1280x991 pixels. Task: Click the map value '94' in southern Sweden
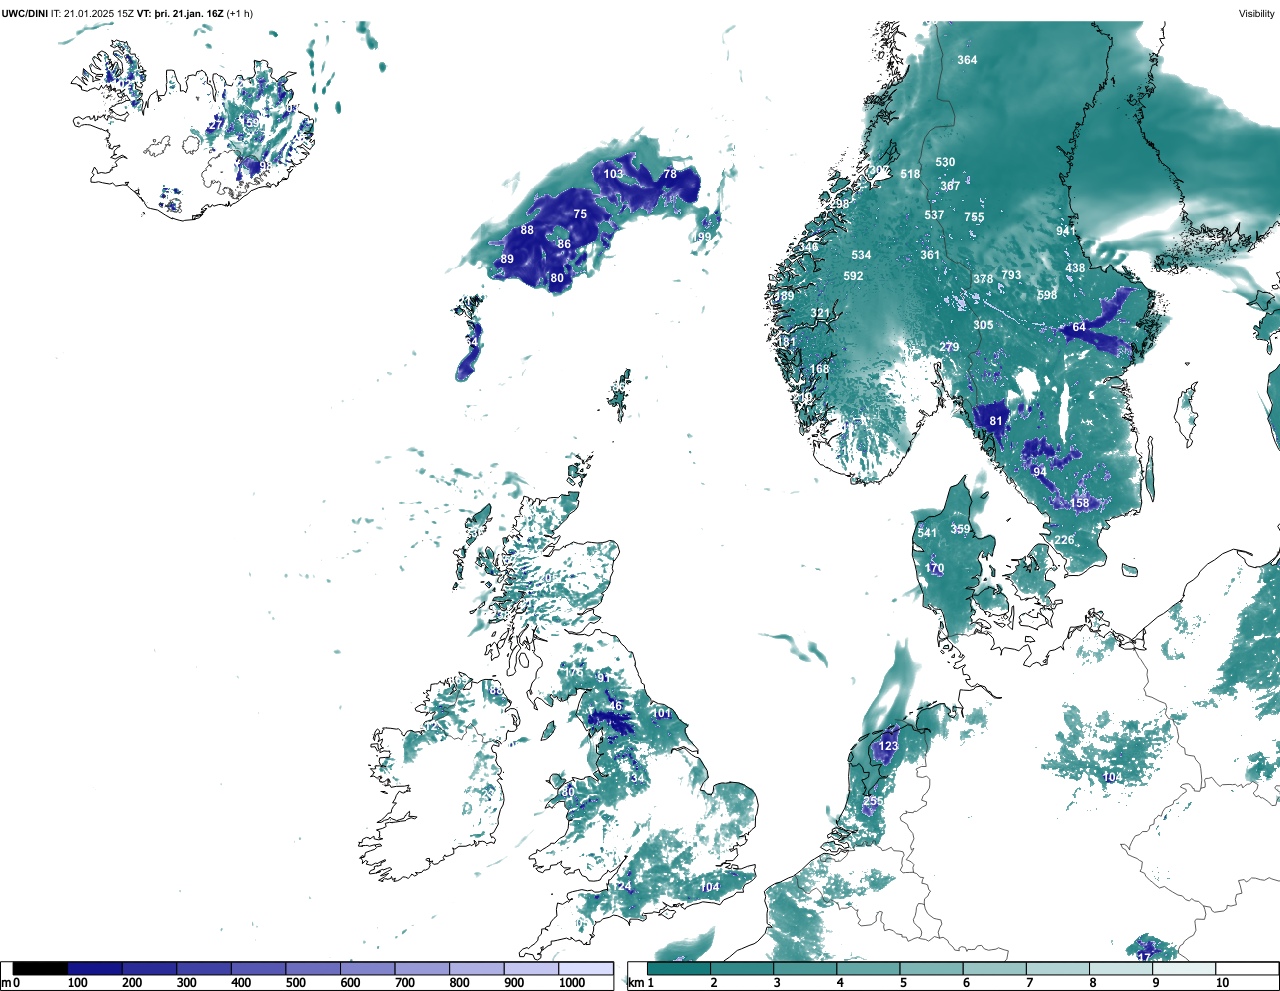(x=1040, y=472)
